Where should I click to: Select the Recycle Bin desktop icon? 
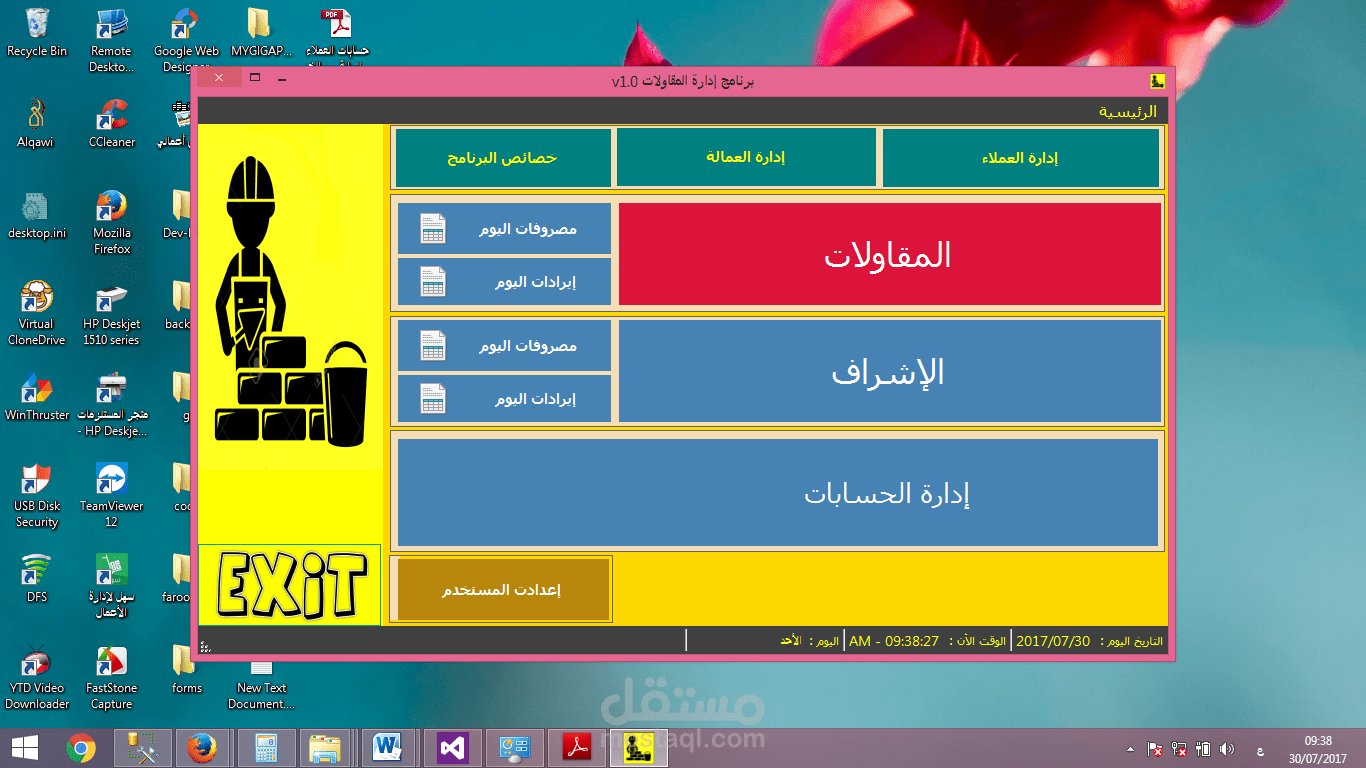(37, 33)
